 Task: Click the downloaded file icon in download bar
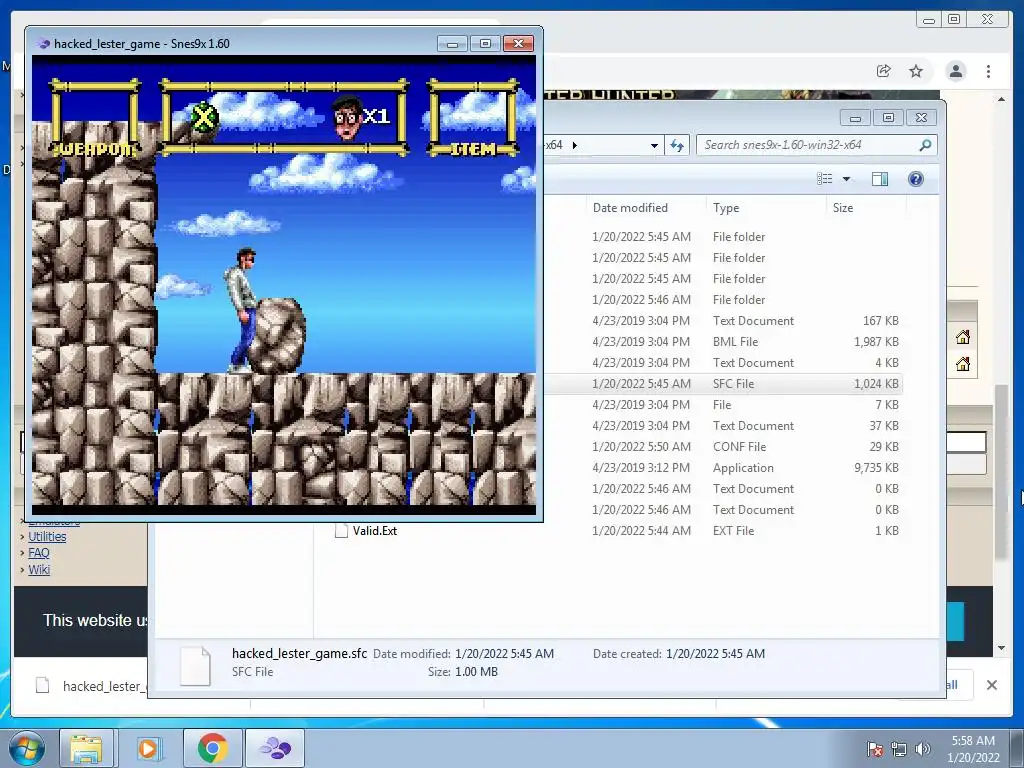coord(42,686)
